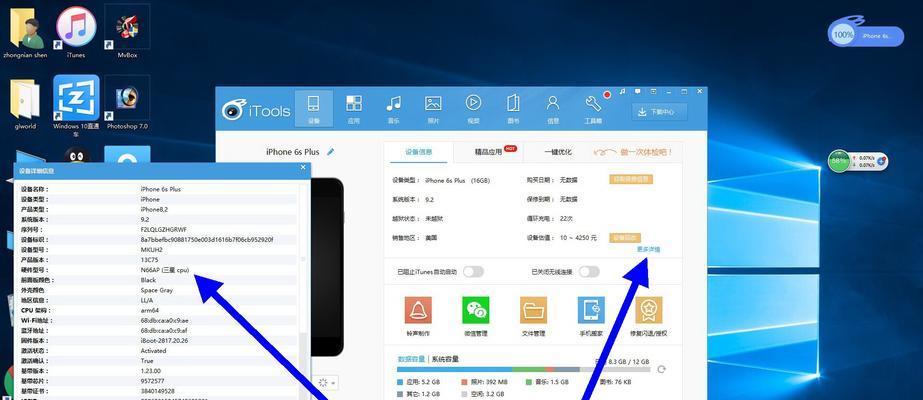Open the 下载中心 download center
This screenshot has width=923, height=400.
click(x=659, y=112)
